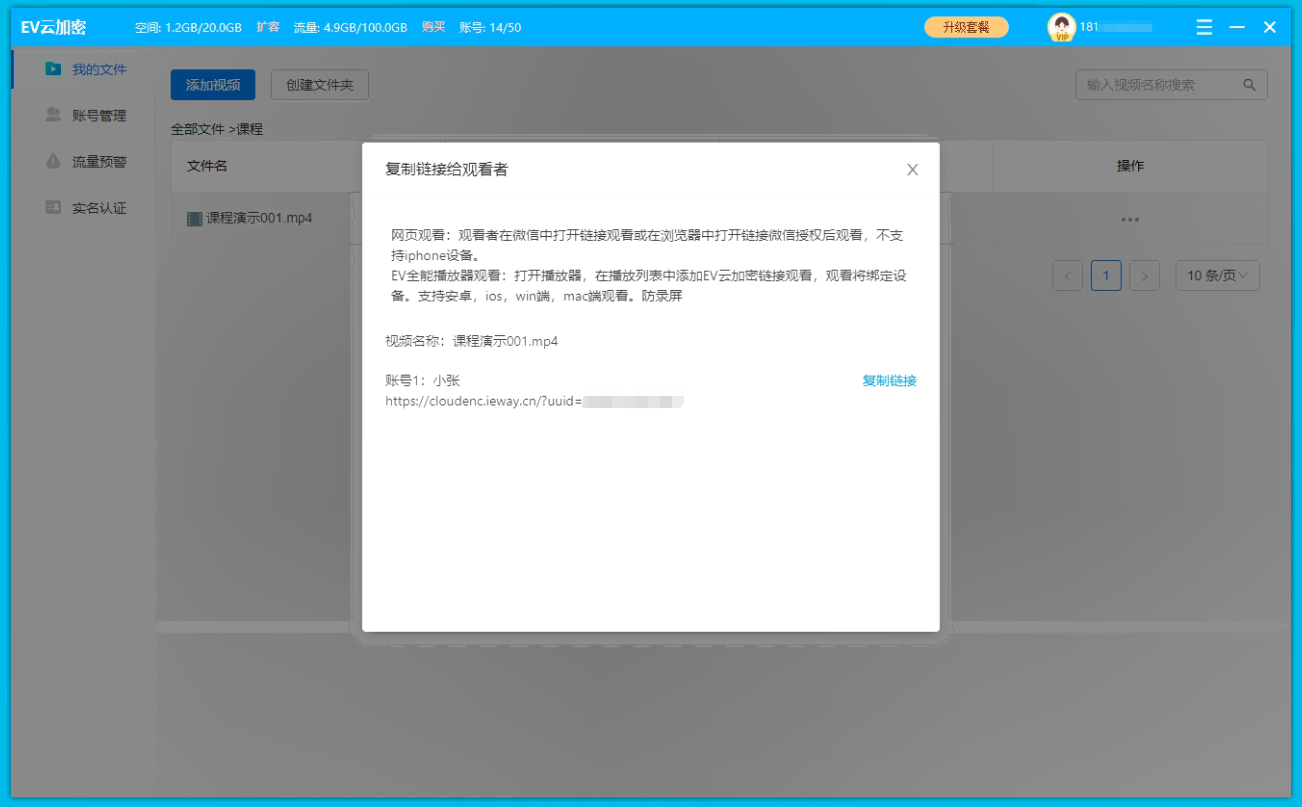Click the 账号管理 people icon

[53, 115]
